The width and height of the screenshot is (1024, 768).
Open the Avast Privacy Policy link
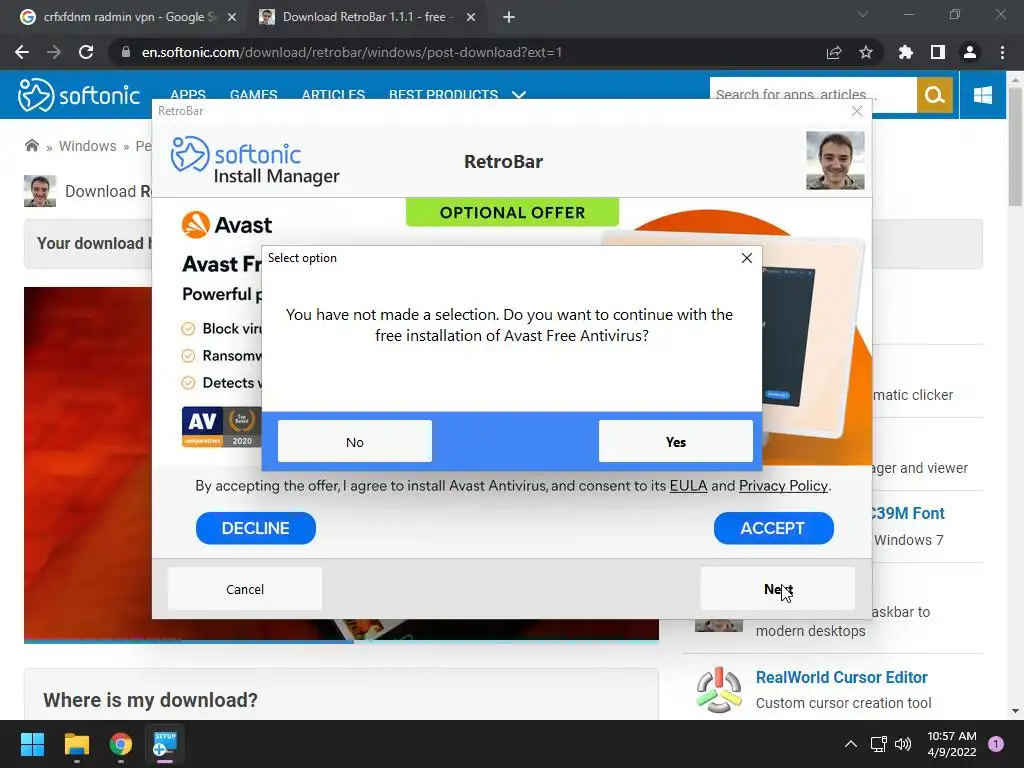783,486
